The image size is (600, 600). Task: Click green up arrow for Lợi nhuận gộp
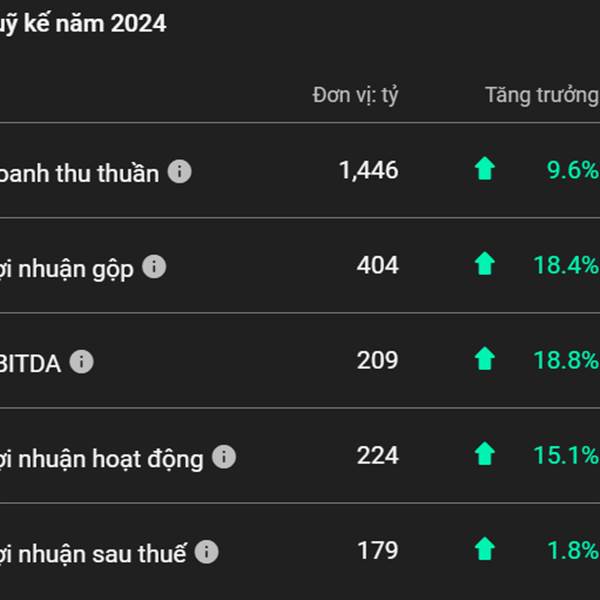(x=485, y=263)
